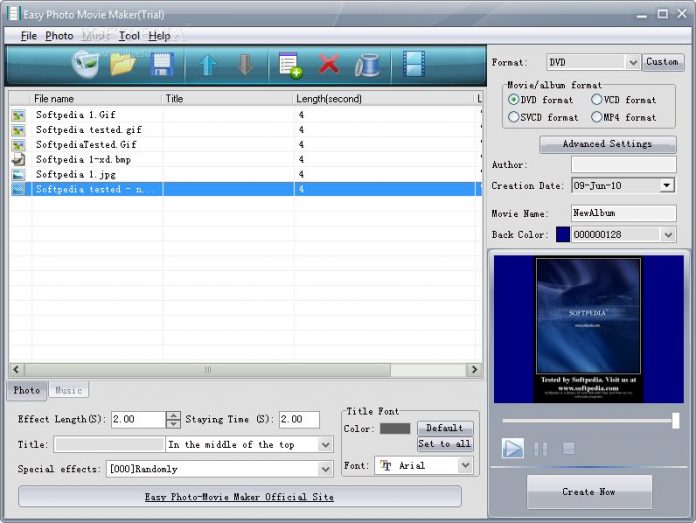The width and height of the screenshot is (696, 523).
Task: Open the File menu
Action: (x=29, y=36)
